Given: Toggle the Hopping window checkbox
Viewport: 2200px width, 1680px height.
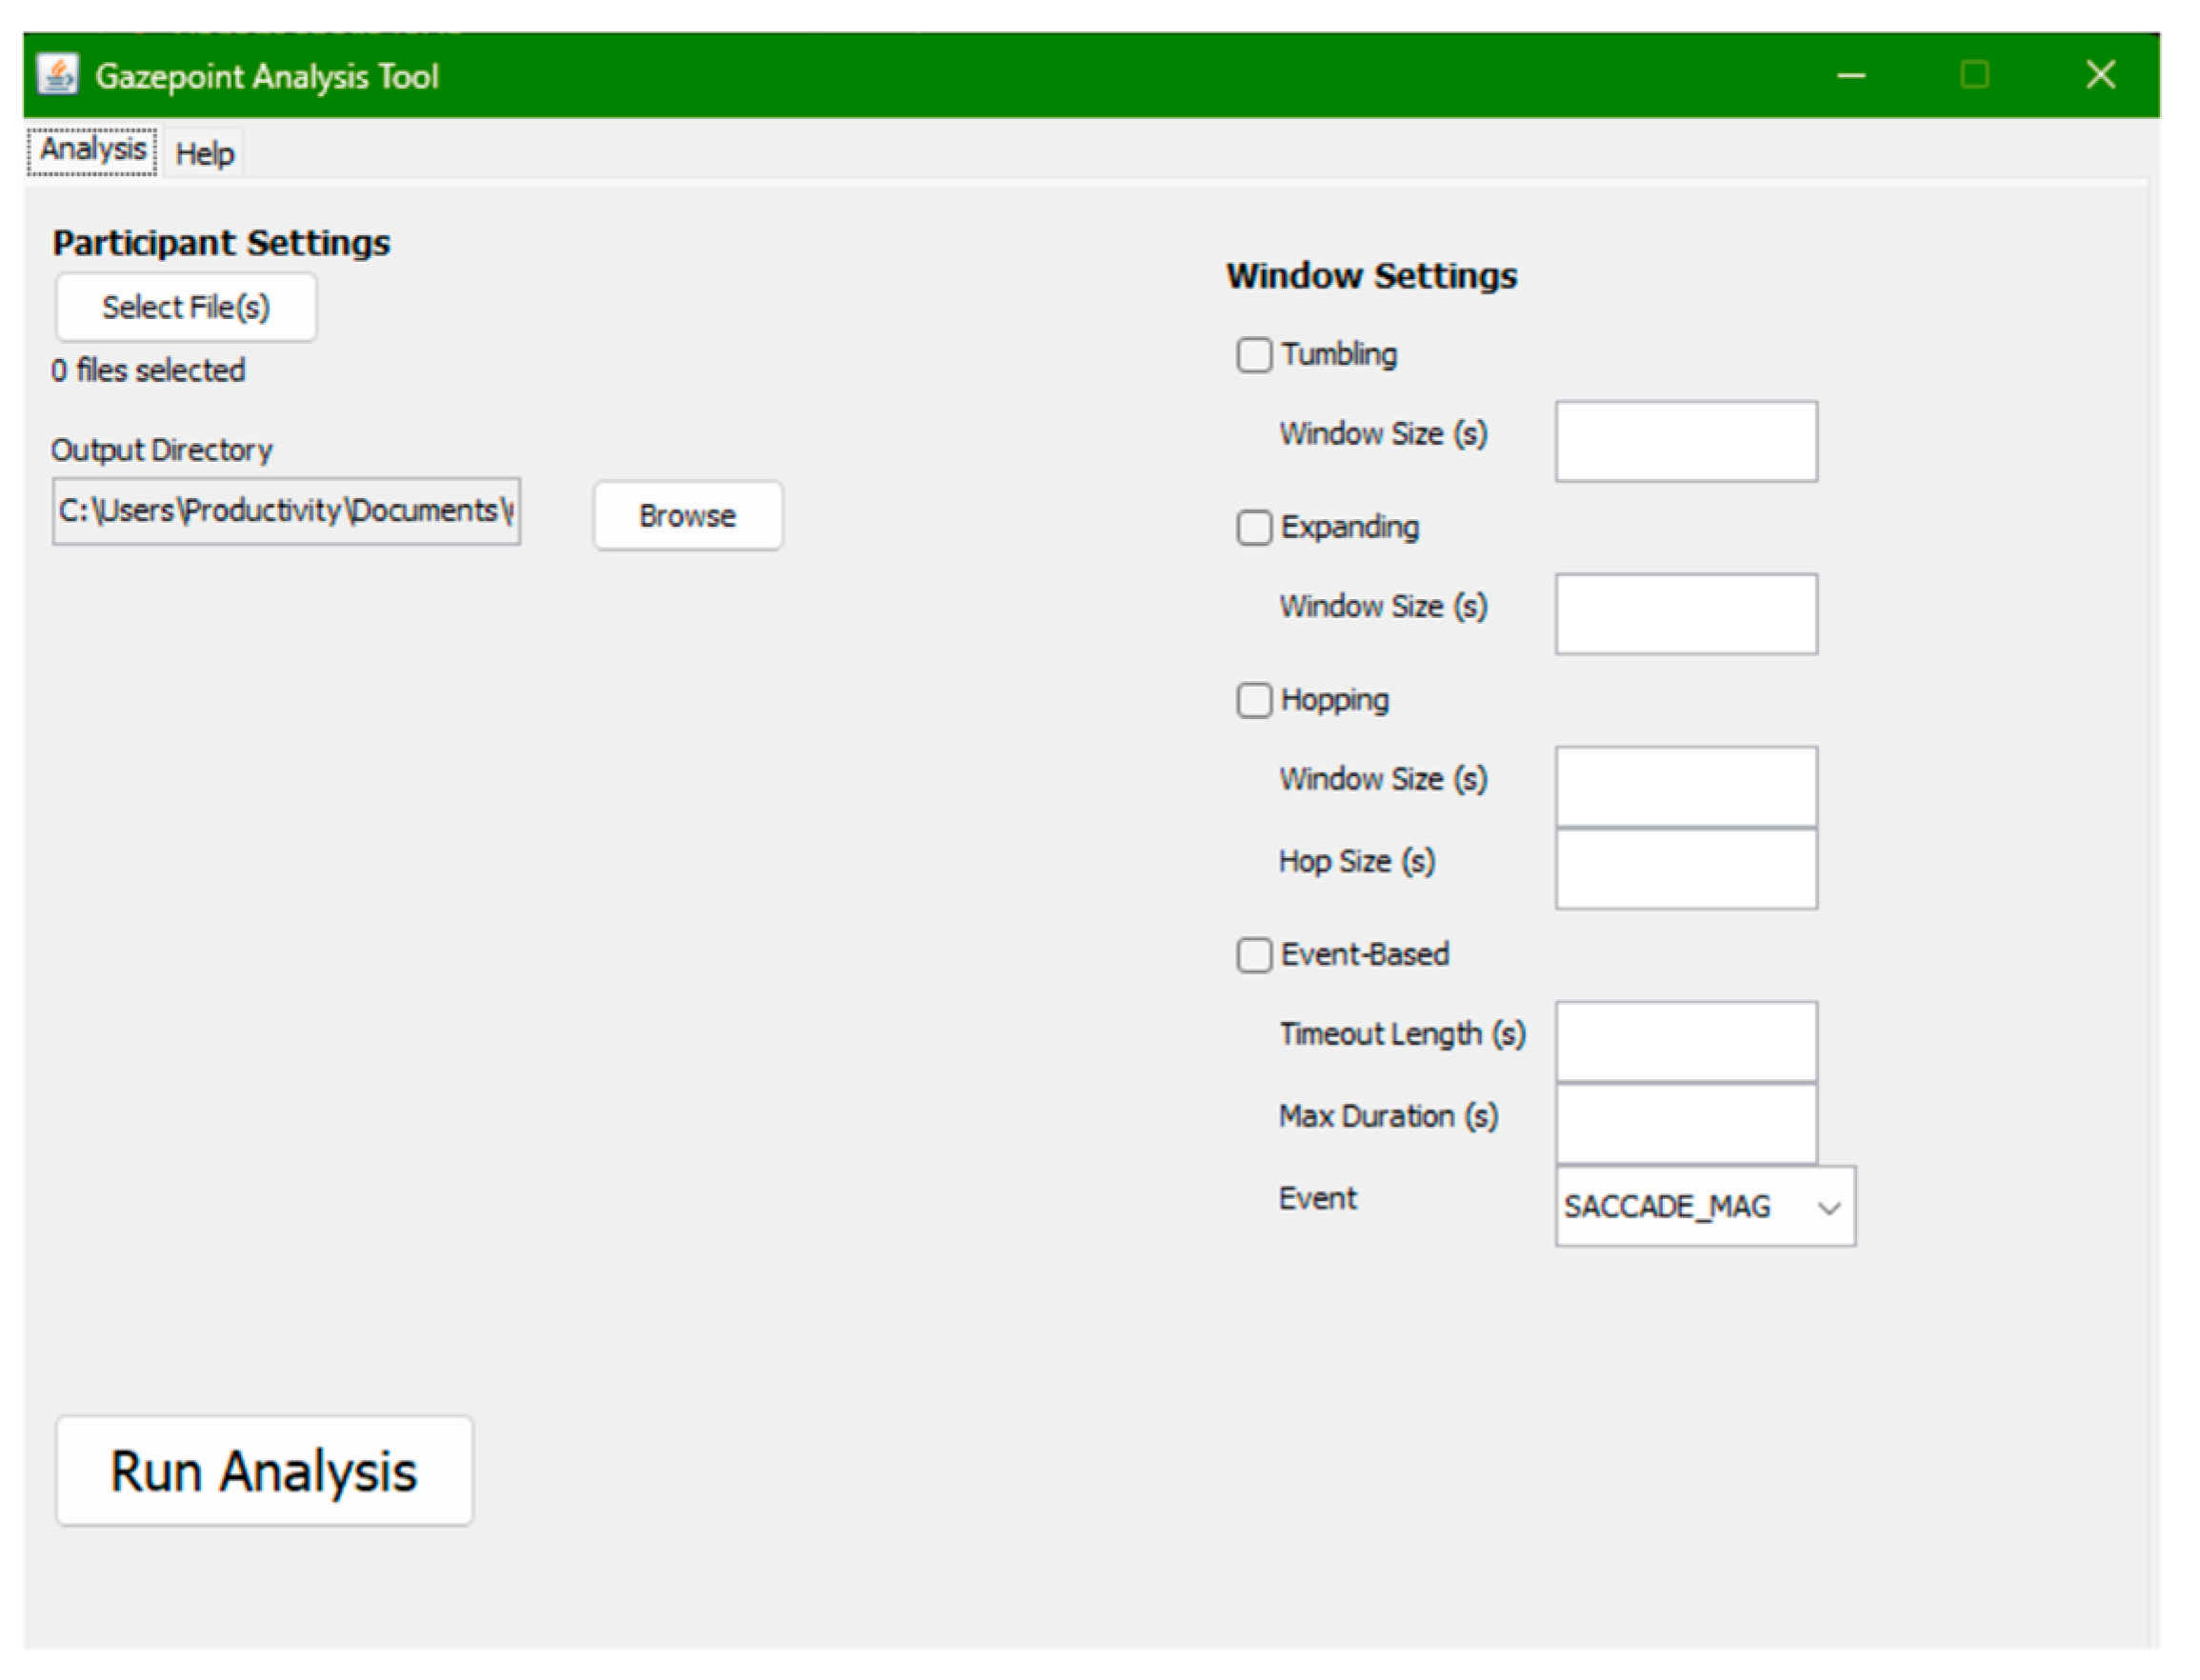Looking at the screenshot, I should click(1254, 701).
